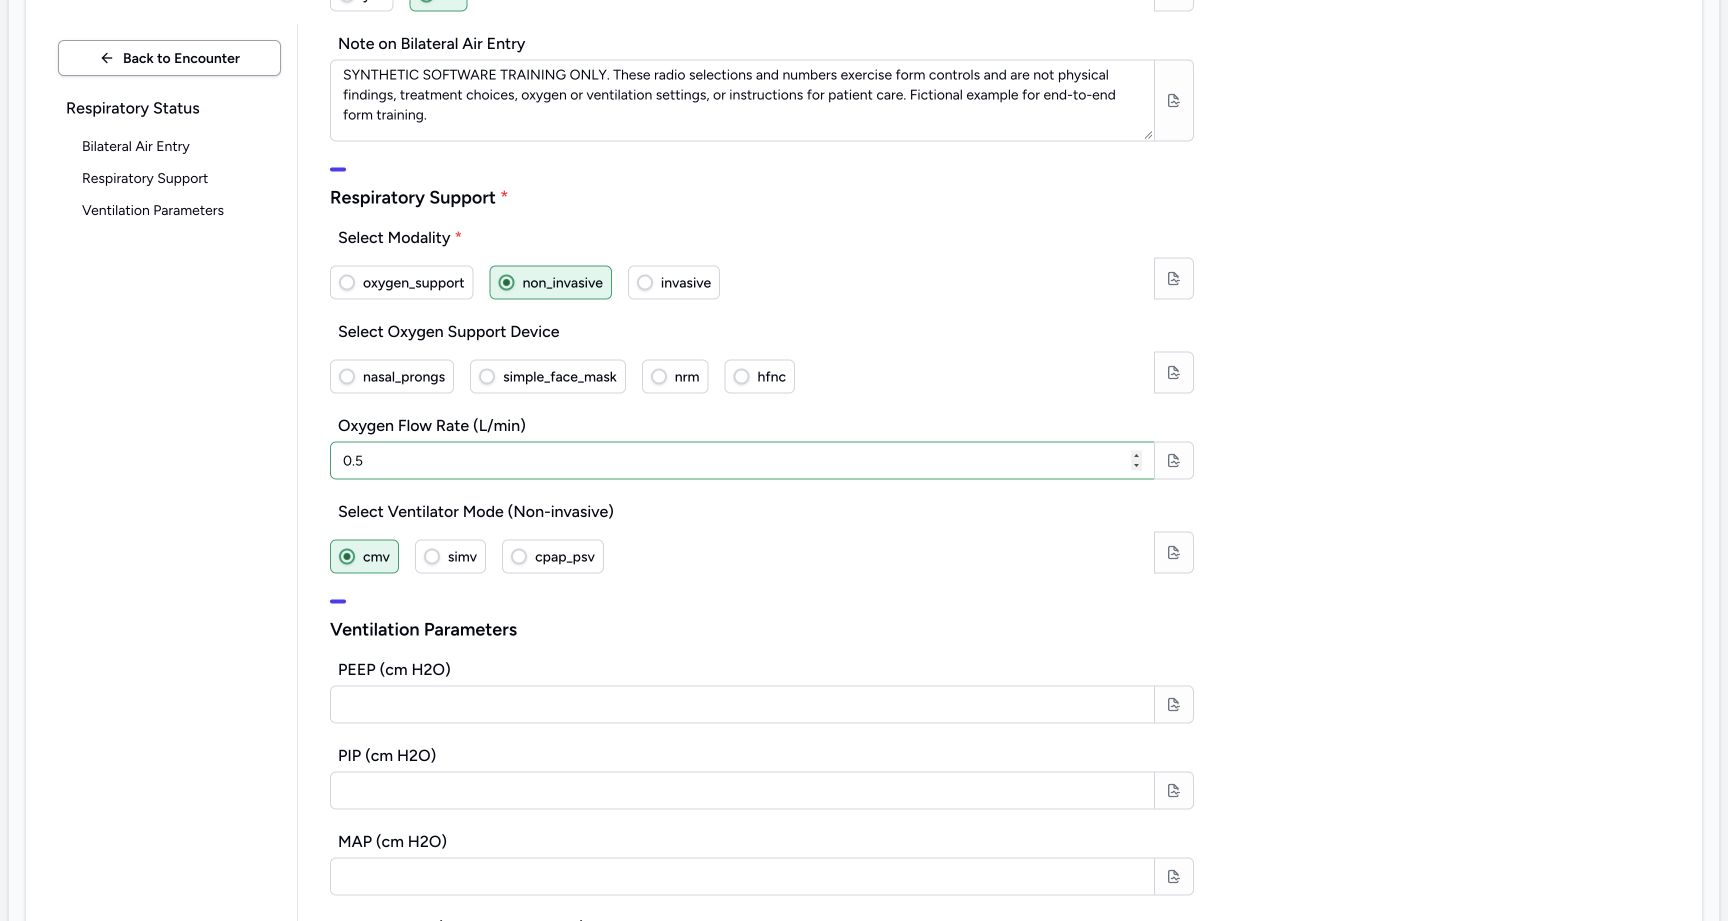The image size is (1728, 921).
Task: Jump to Ventilation Parameters section
Action: pos(153,210)
